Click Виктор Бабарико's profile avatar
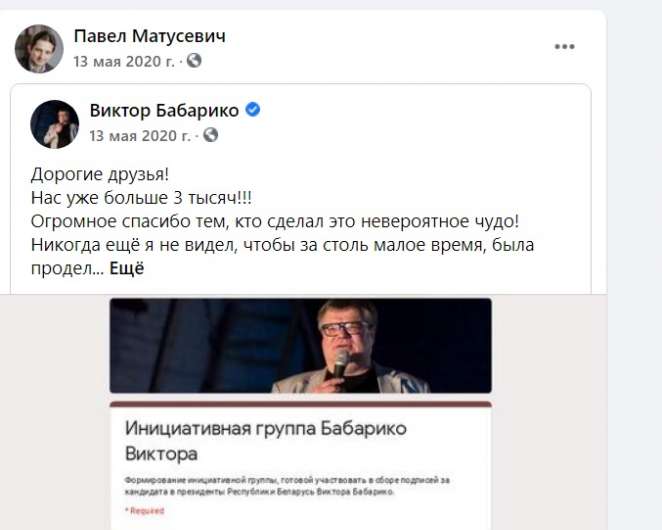The image size is (662, 530). pyautogui.click(x=54, y=124)
